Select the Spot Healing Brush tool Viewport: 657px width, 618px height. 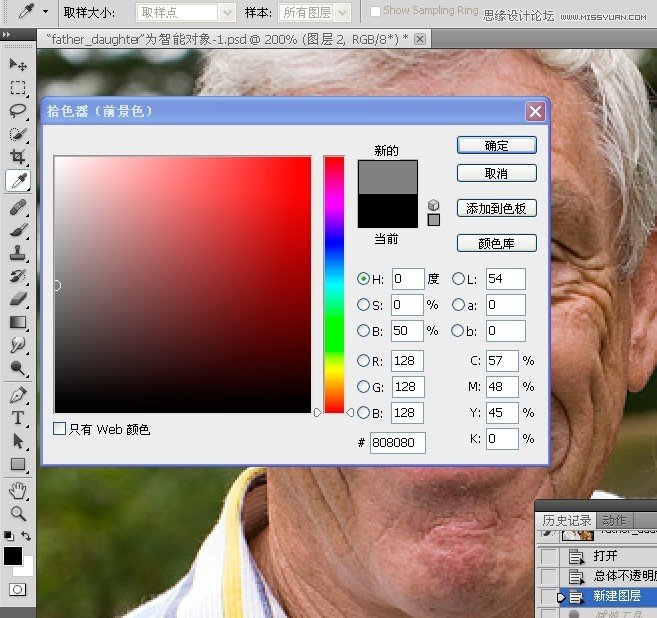point(18,207)
